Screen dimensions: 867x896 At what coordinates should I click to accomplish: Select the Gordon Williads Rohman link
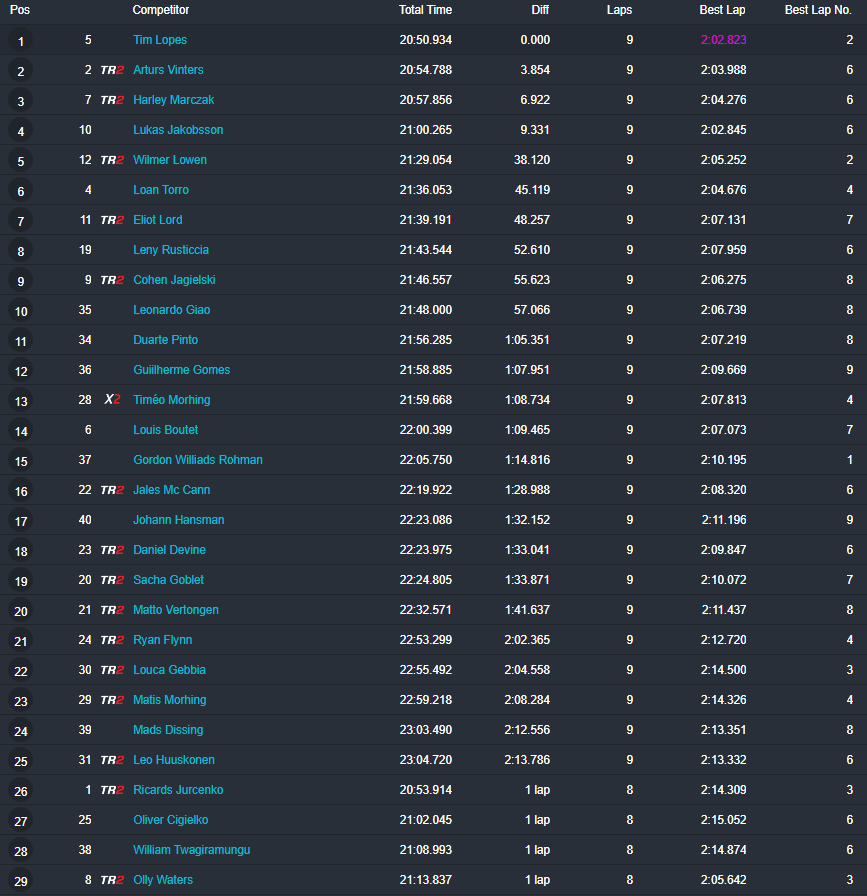click(x=198, y=460)
